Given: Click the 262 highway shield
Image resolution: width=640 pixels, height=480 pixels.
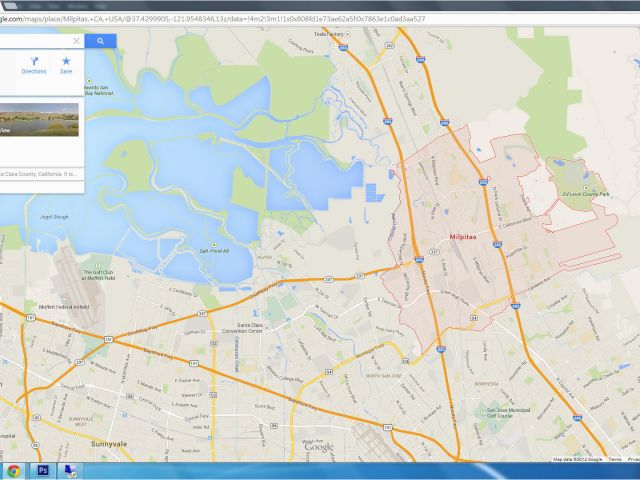Looking at the screenshot, I should coord(389,46).
